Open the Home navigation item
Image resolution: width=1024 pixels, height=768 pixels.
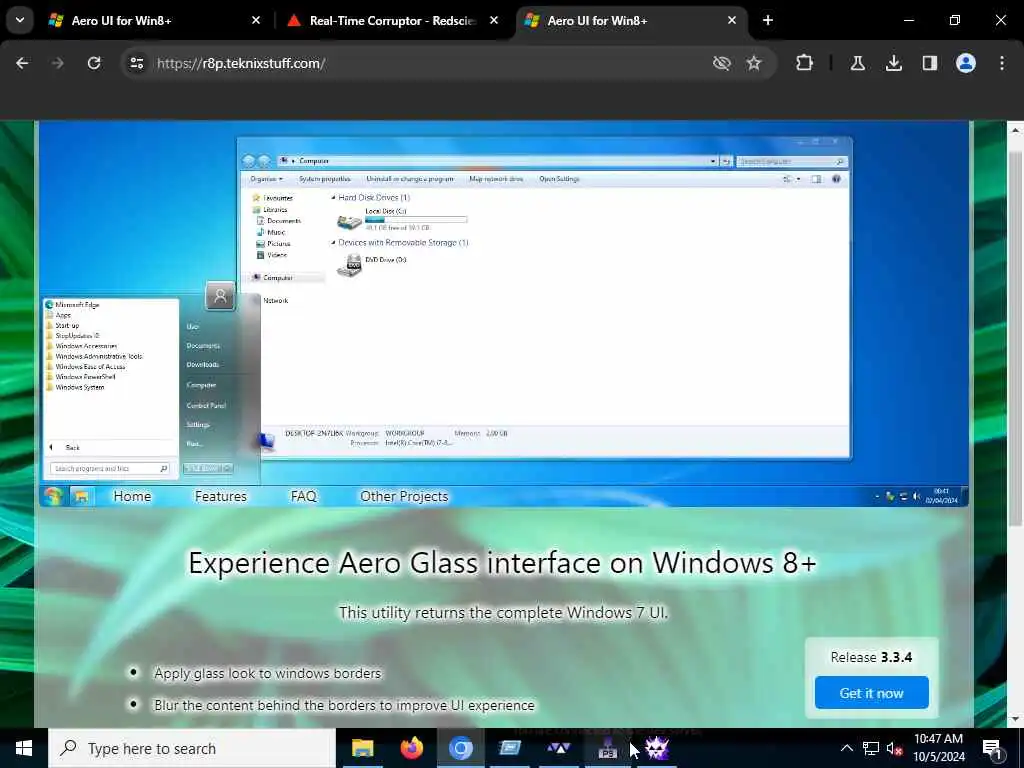(x=132, y=496)
